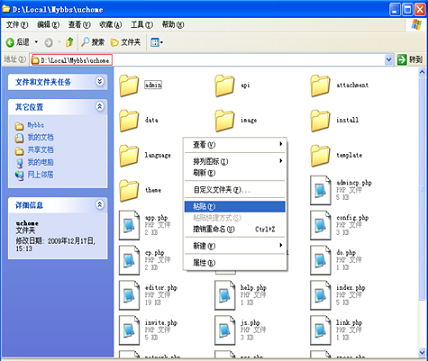Select the template folder icon

point(320,156)
